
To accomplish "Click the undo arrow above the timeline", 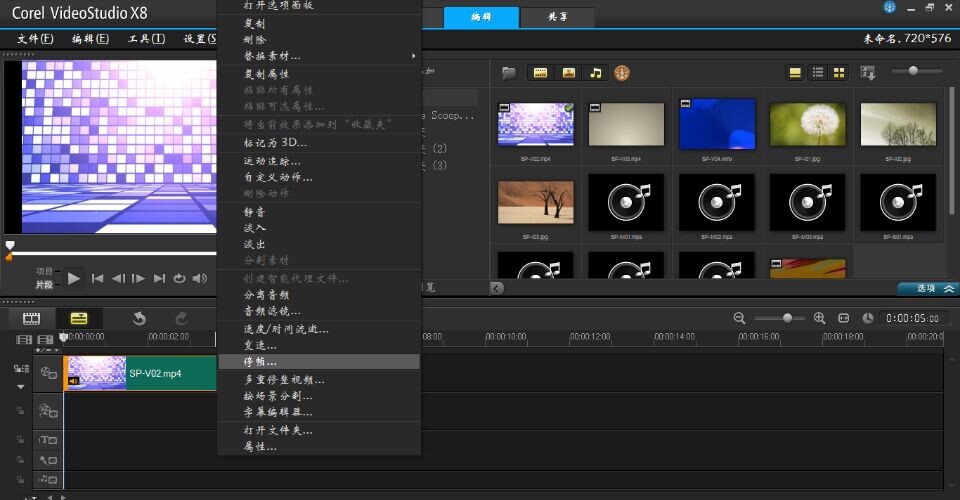I will pos(140,318).
